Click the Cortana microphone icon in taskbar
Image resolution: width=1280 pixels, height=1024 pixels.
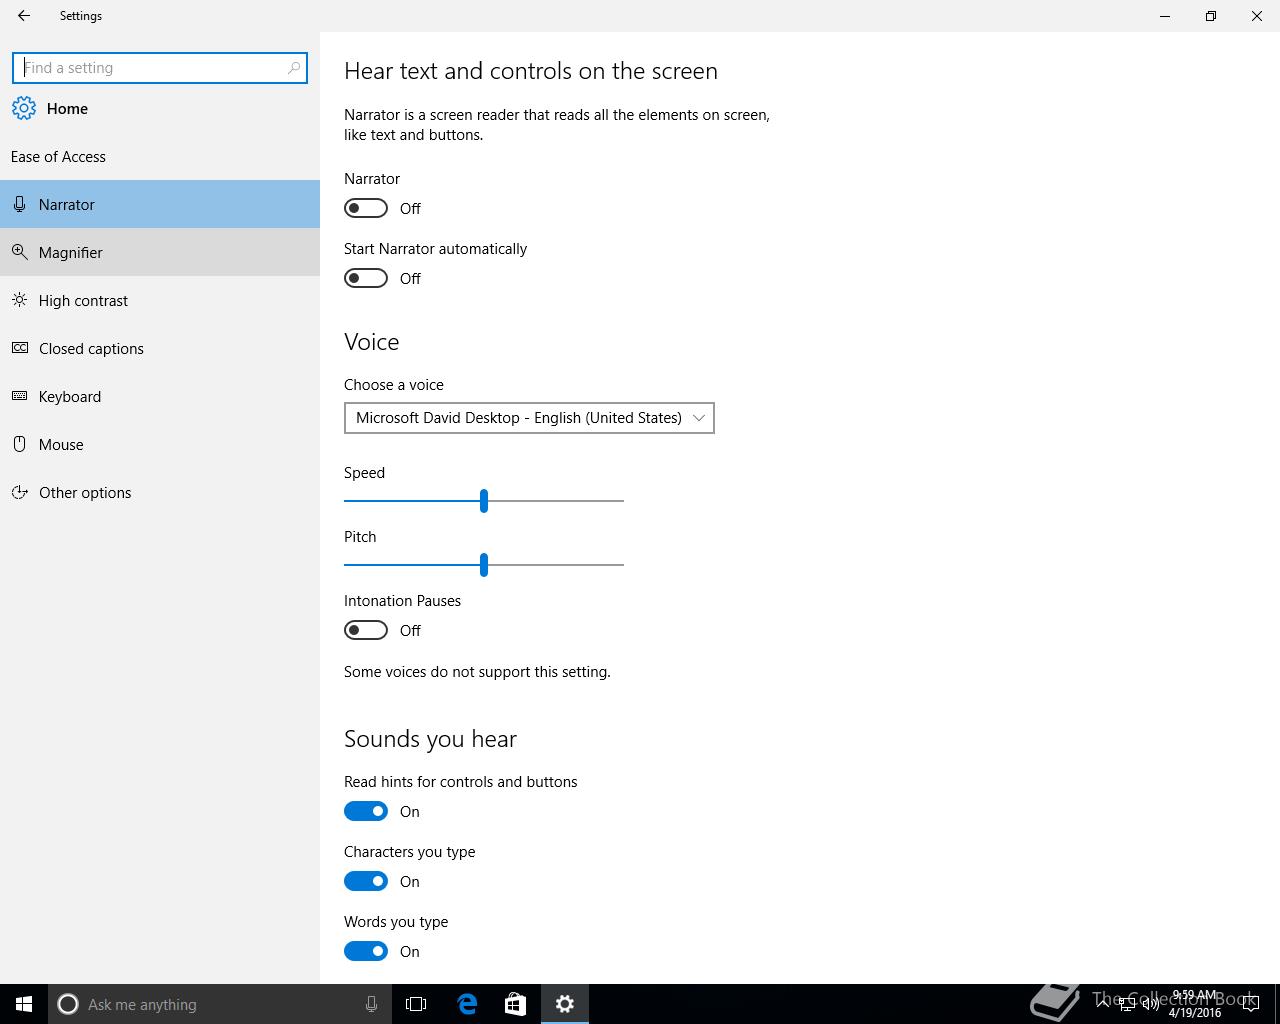click(371, 1004)
